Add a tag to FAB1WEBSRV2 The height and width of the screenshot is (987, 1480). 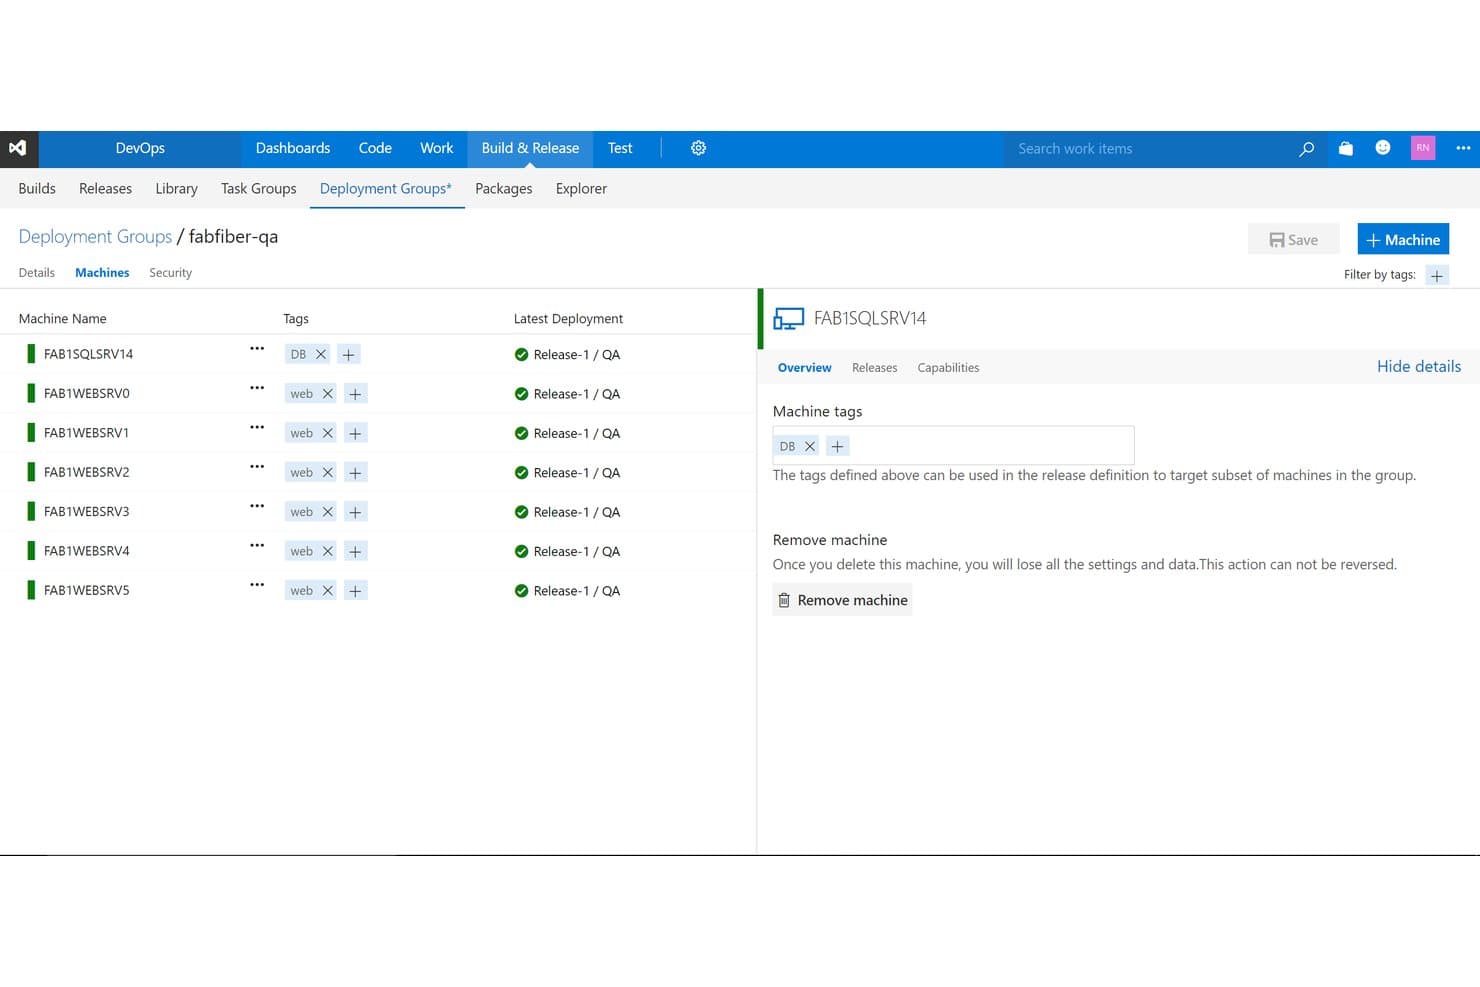tap(355, 472)
